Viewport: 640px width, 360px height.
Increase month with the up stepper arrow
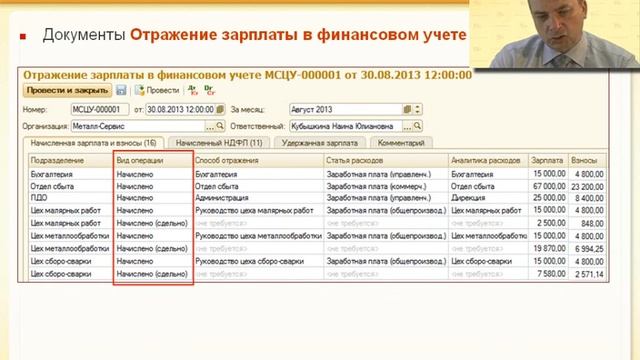[417, 107]
